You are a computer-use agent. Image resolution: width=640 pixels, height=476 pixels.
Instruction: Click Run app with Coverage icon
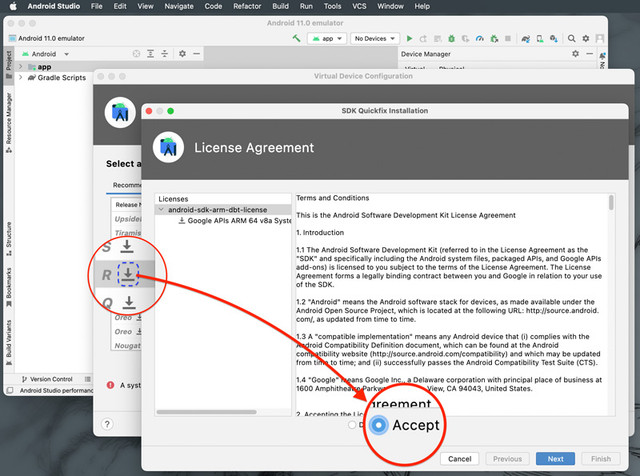click(x=465, y=38)
